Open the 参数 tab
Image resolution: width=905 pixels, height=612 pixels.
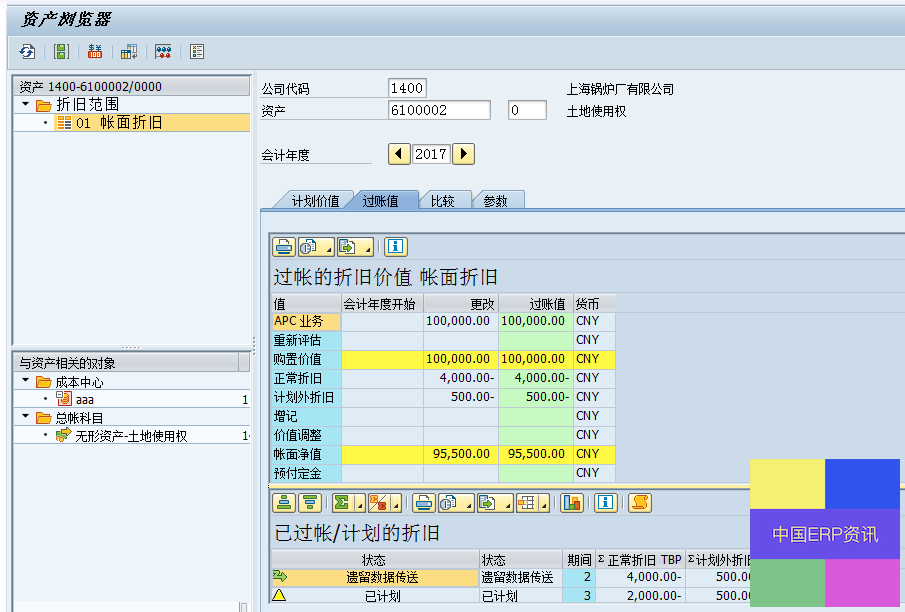pos(496,201)
